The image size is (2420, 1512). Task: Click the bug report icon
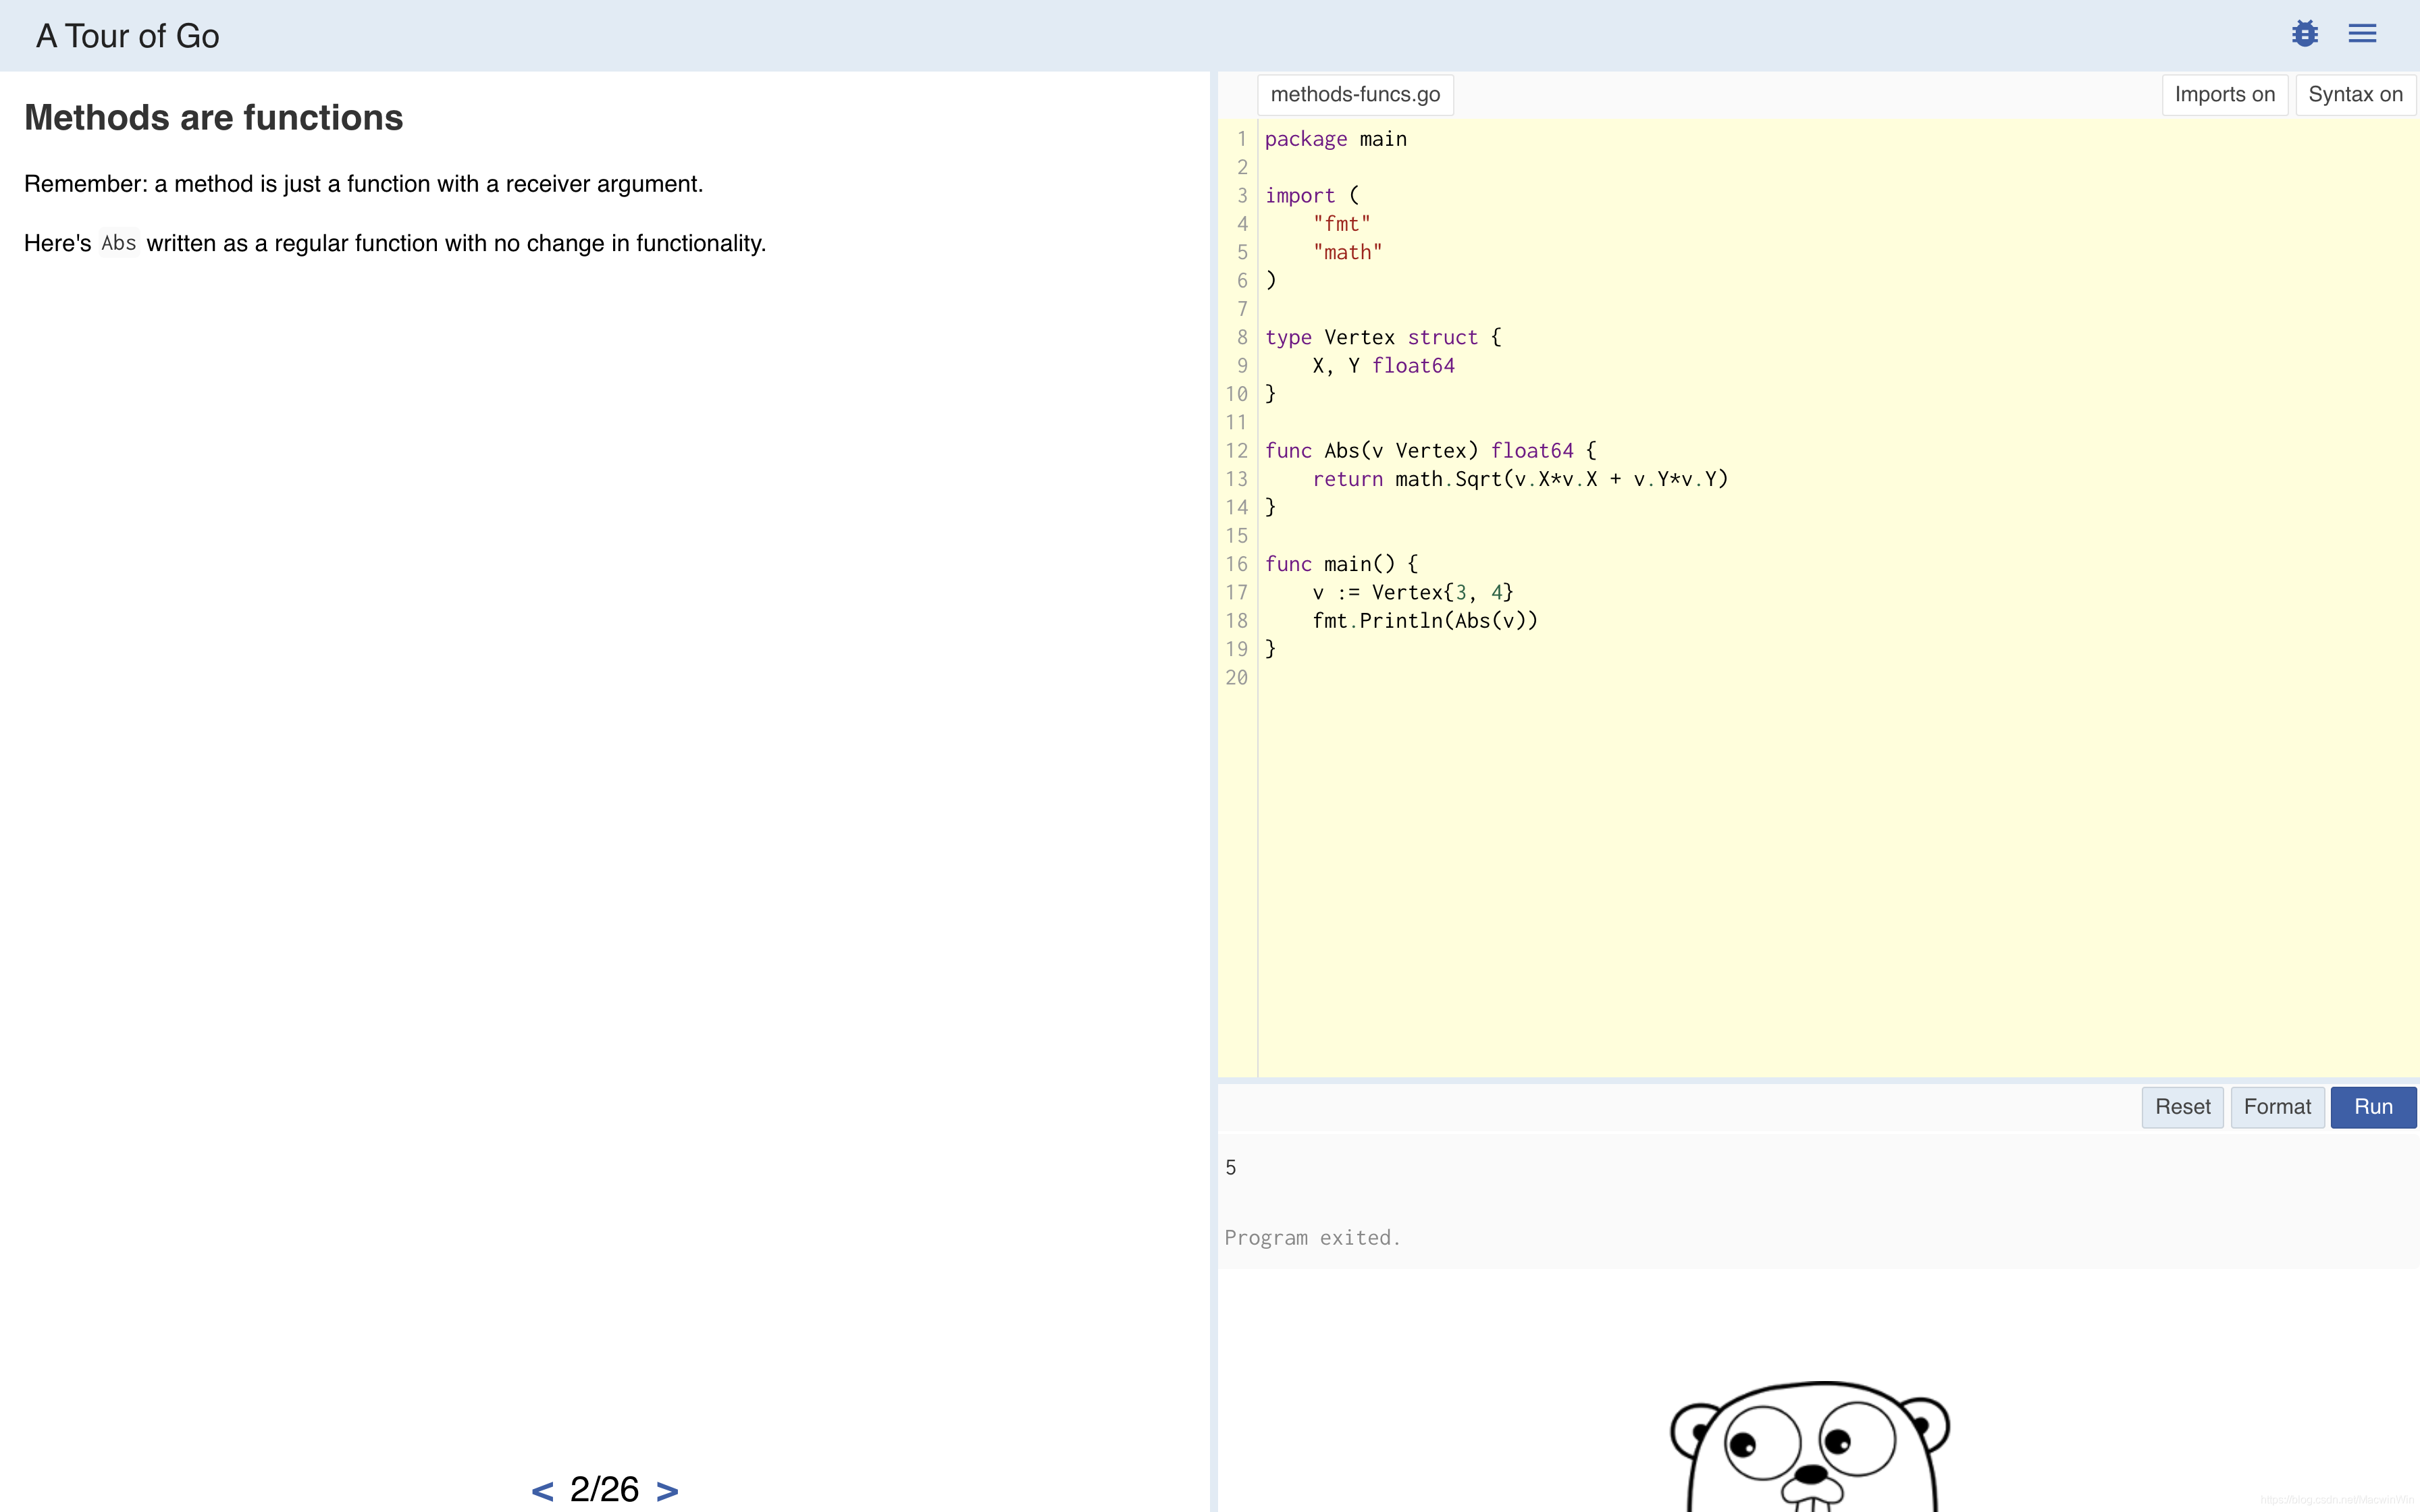click(x=2304, y=34)
